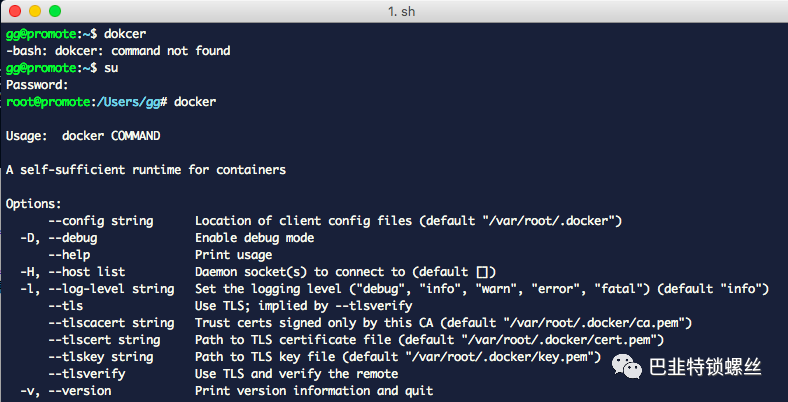Viewport: 788px width, 402px height.
Task: Click the '--tlsverify' option text
Action: coord(86,374)
